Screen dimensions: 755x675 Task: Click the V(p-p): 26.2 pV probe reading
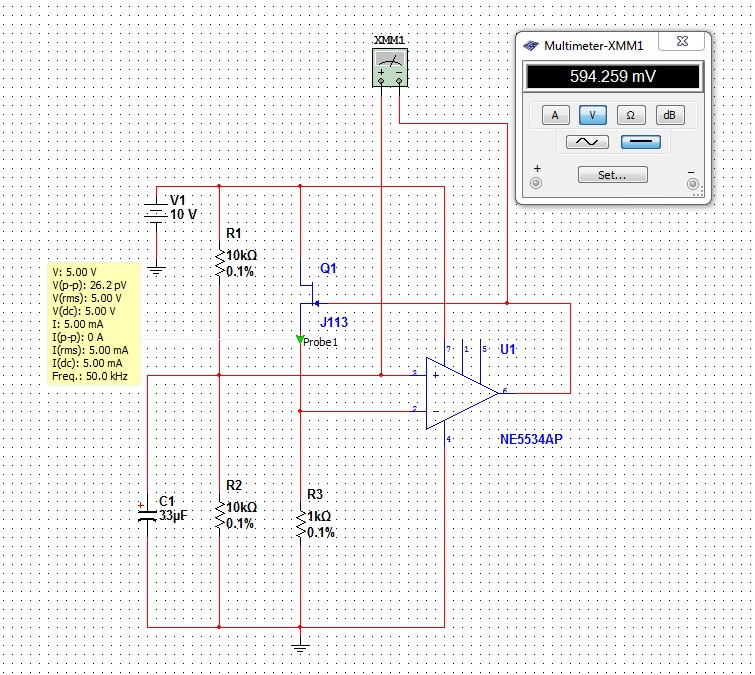90,285
